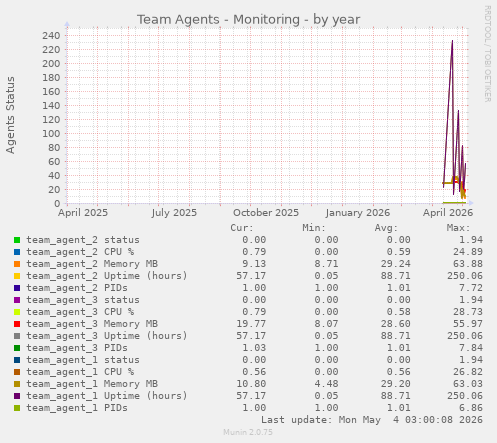Screen dimensions: 497x443
Task: Click the October 2025 x-axis label
Action: point(266,213)
